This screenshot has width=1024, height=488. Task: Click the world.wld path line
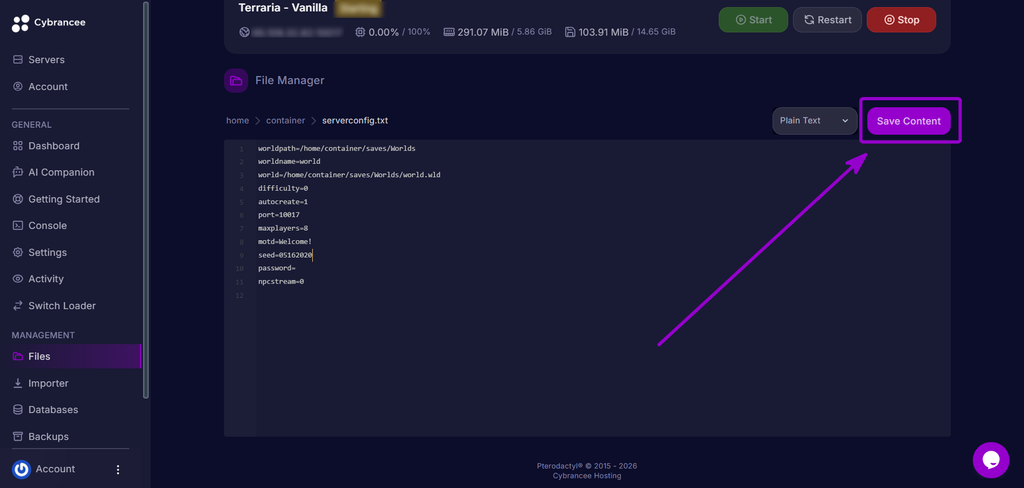pos(349,175)
